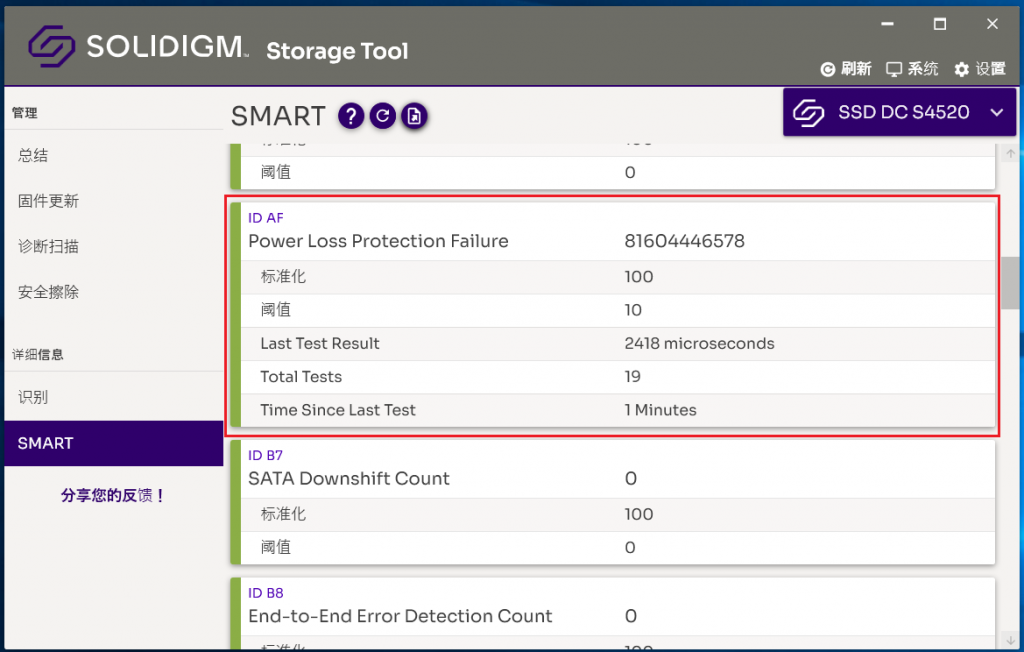Image resolution: width=1024 pixels, height=652 pixels.
Task: Open 诊断扫描 diagnostic scan page
Action: (114, 246)
